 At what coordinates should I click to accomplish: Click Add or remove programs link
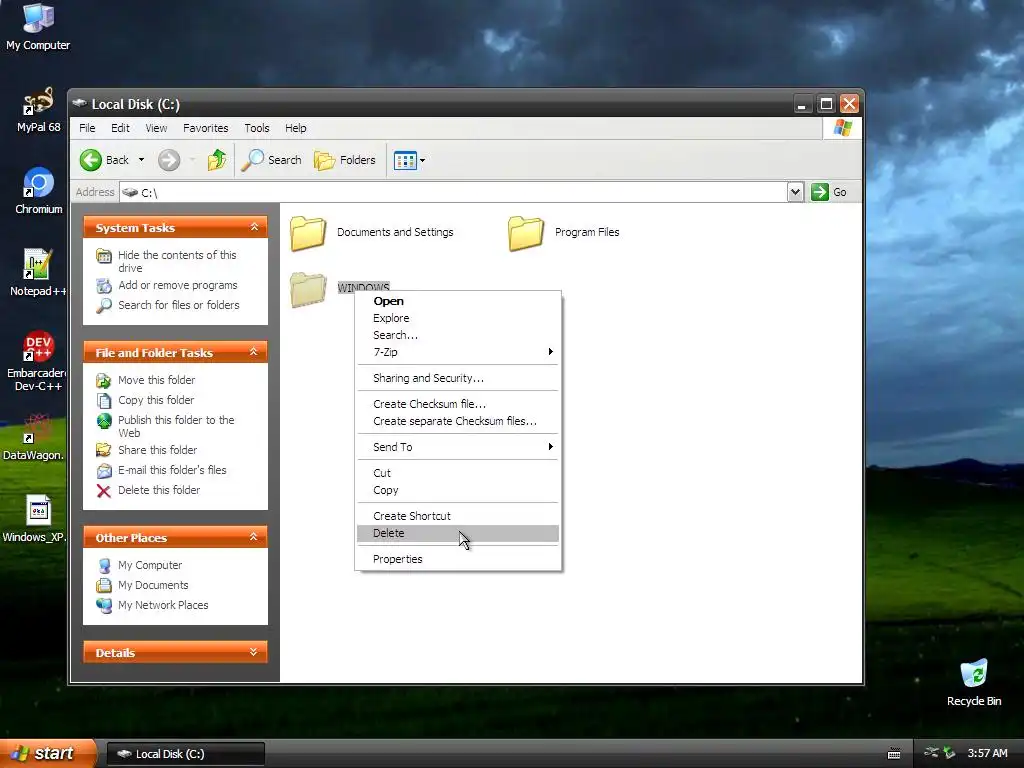pos(178,285)
